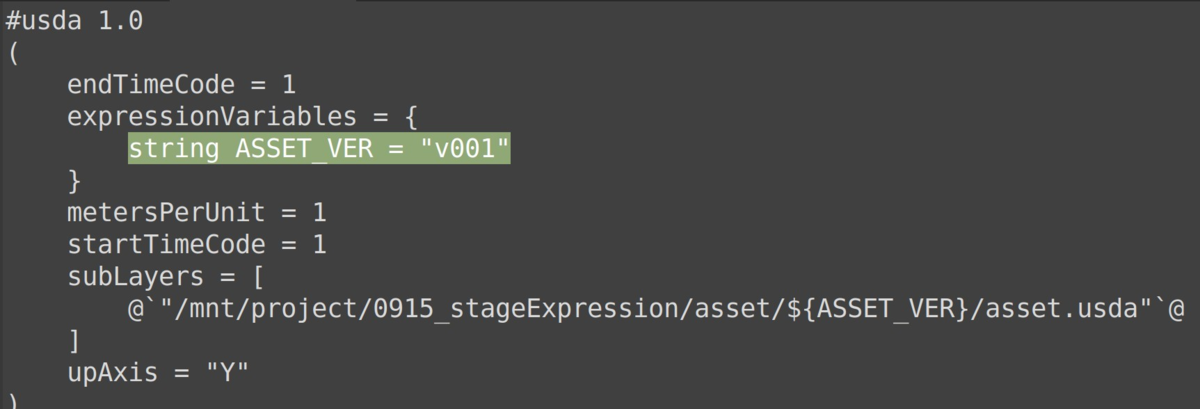This screenshot has width=1200, height=409.
Task: Click the opening brace after expressionVariables
Action: pos(410,117)
